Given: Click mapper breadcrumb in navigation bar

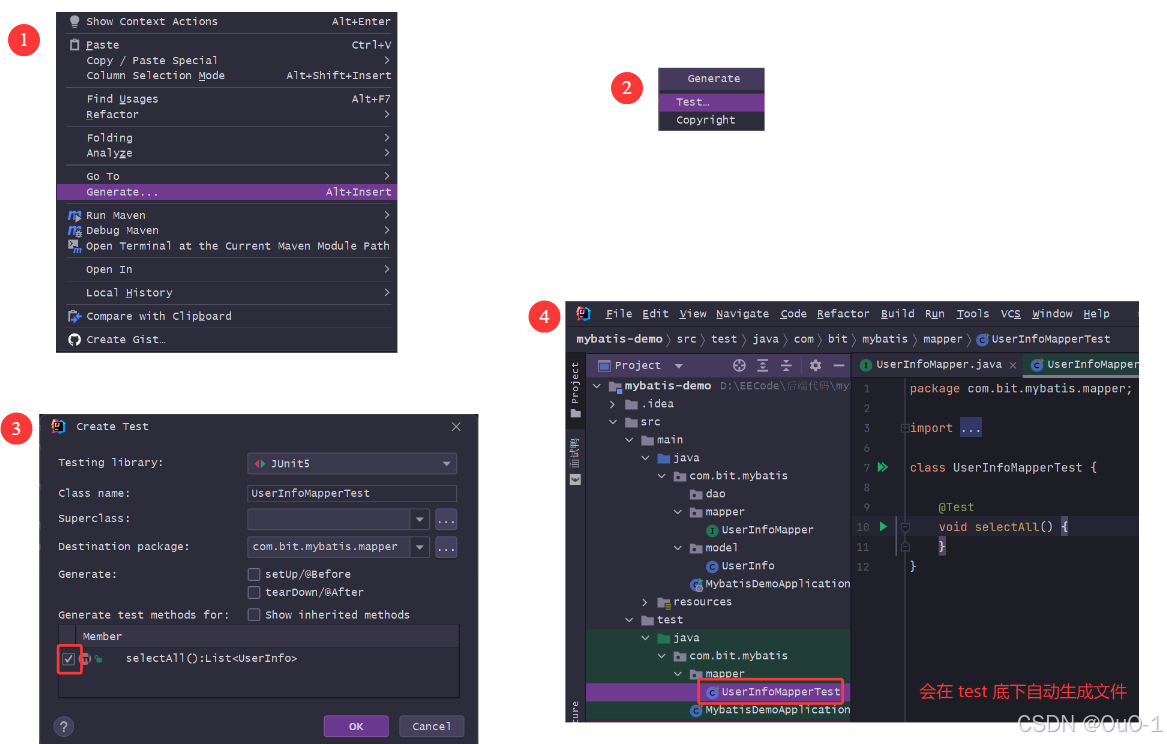Looking at the screenshot, I should [x=942, y=339].
